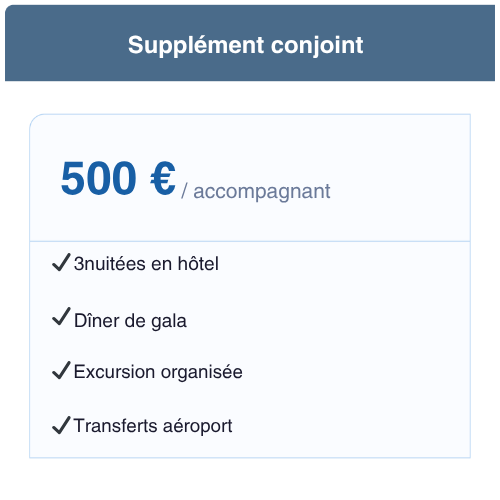500x500 pixels.
Task: Click the checkmark beside 3nuitées en hôtel
Action: click(61, 262)
